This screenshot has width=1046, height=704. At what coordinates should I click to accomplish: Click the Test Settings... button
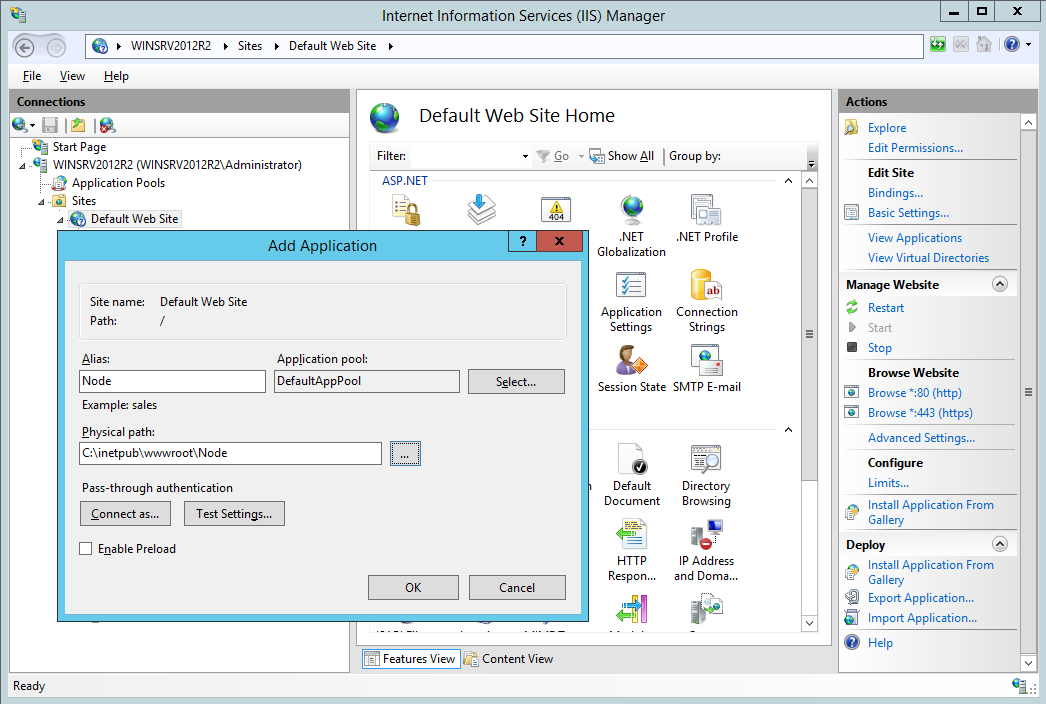pos(234,514)
